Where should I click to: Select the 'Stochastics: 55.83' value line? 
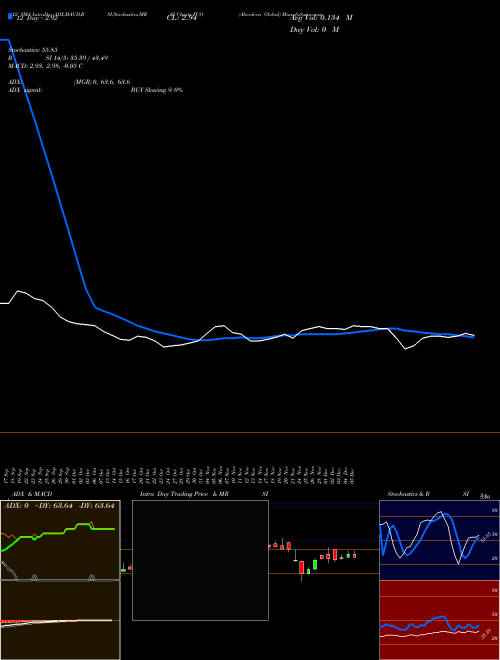click(x=32, y=50)
